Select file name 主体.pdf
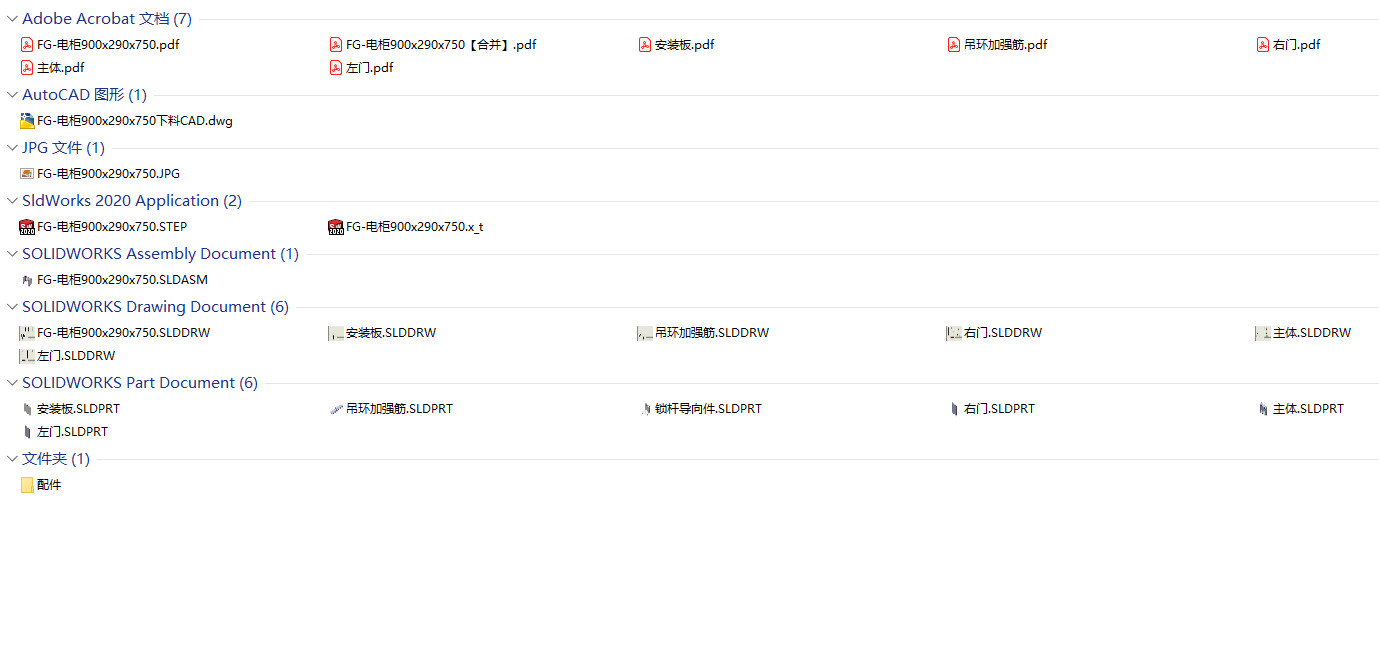Screen dimensions: 1379x657 click(61, 67)
